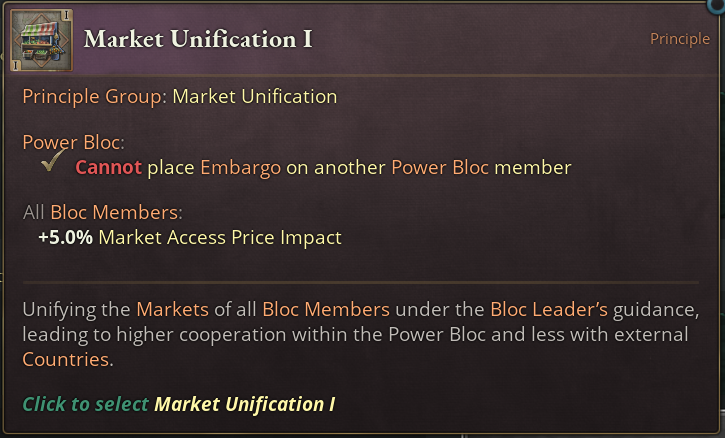Click the Market Unification I title text
The image size is (725, 438).
198,39
